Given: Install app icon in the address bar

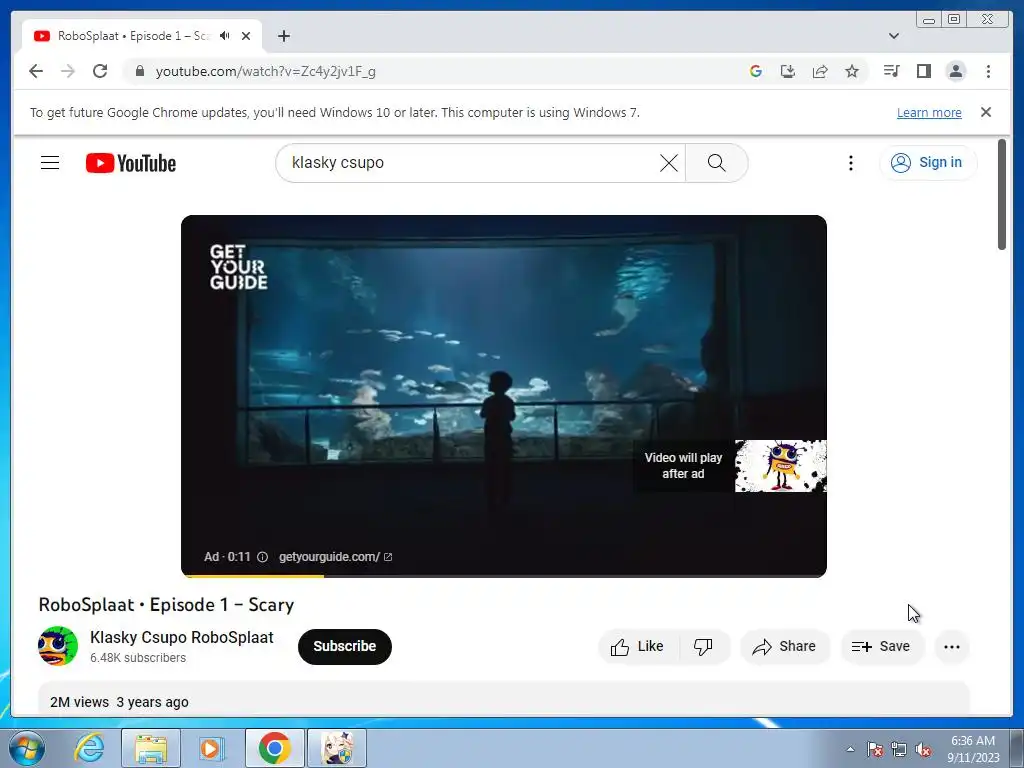Looking at the screenshot, I should [x=788, y=71].
